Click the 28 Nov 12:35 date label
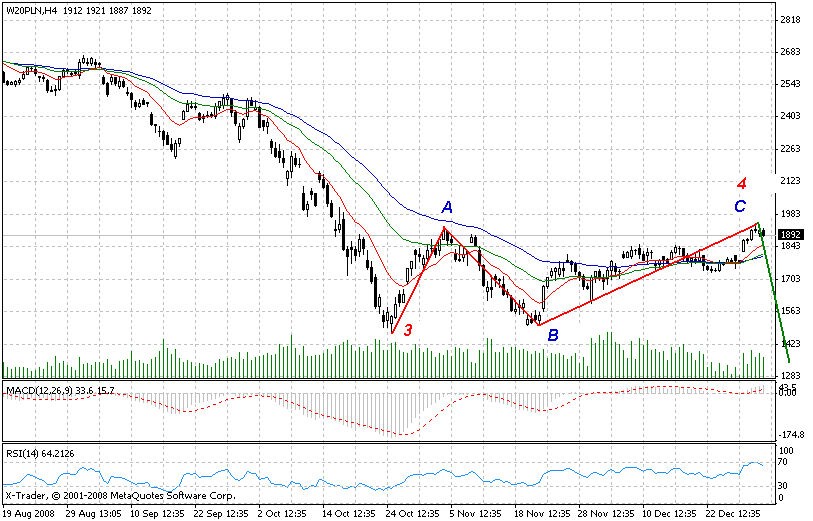813x521 pixels. tap(606, 514)
